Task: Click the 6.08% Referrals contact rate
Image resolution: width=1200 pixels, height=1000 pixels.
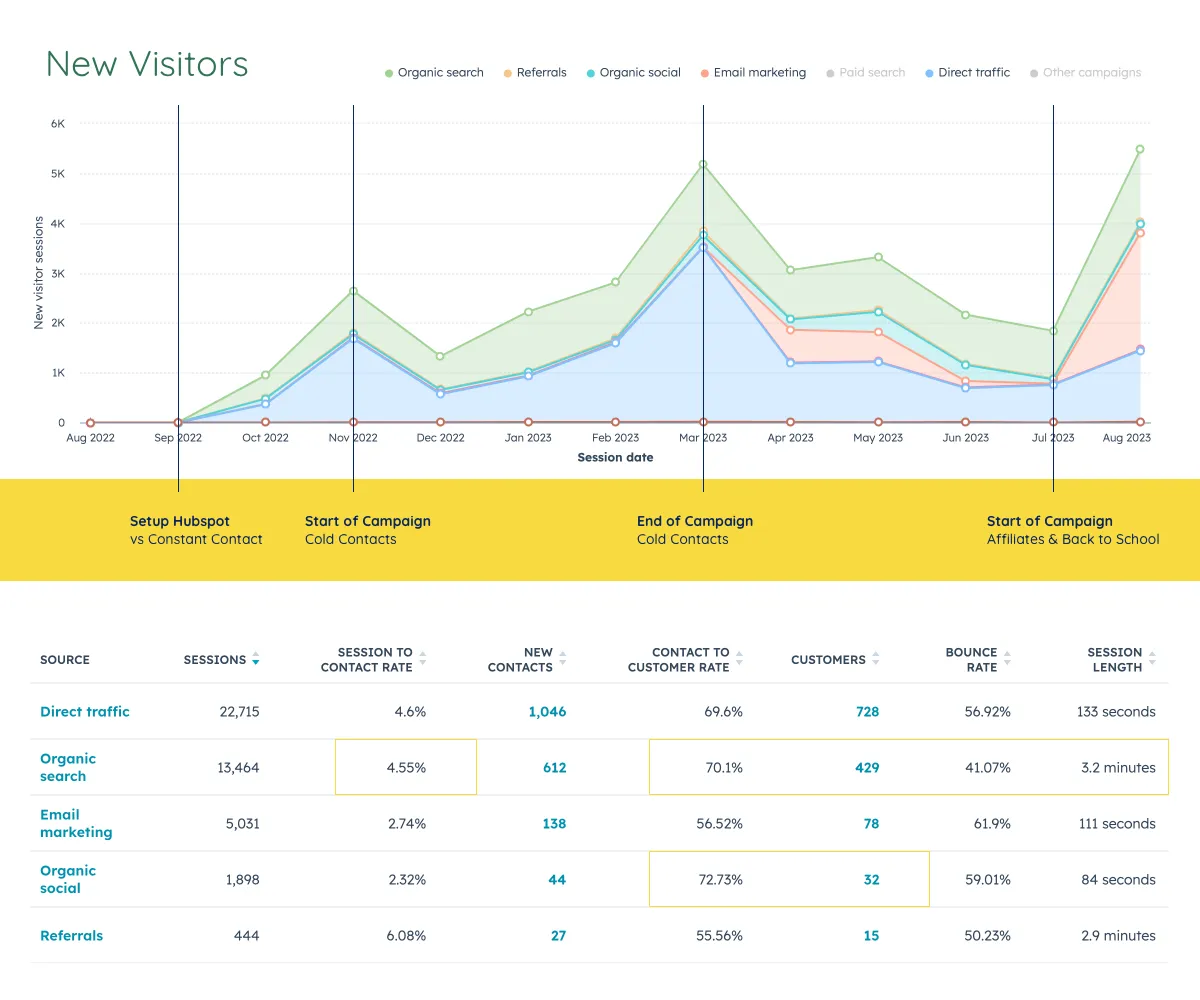Action: coord(405,936)
